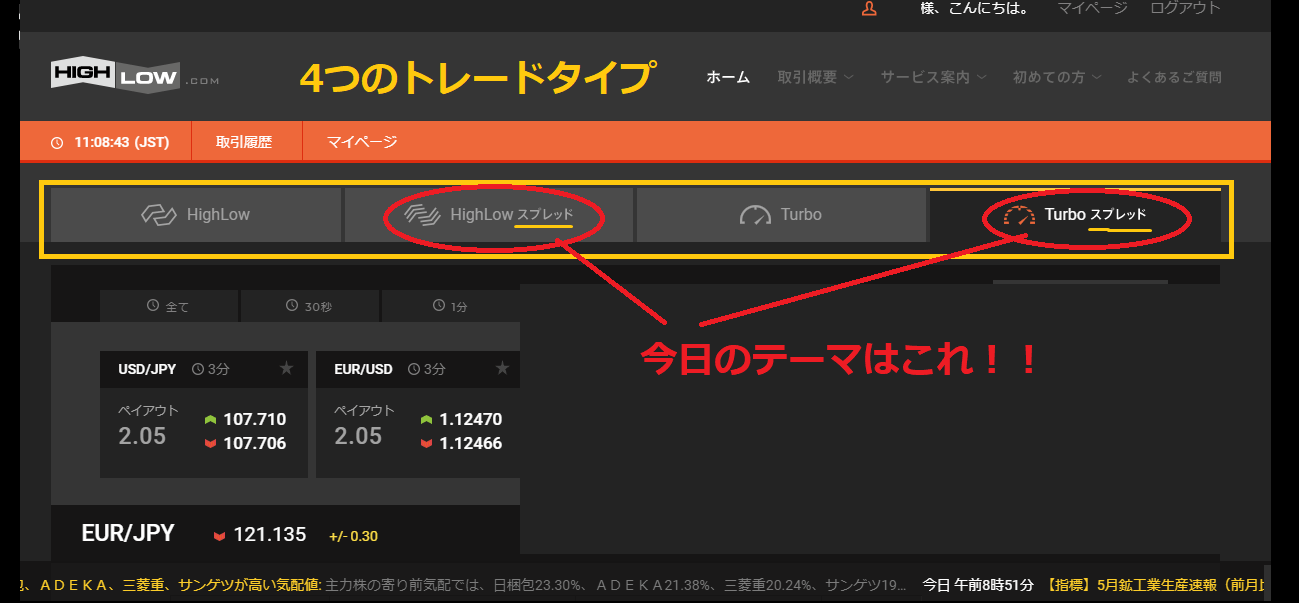The image size is (1299, 603).
Task: Open the Turbo trade type tab
Action: click(781, 214)
